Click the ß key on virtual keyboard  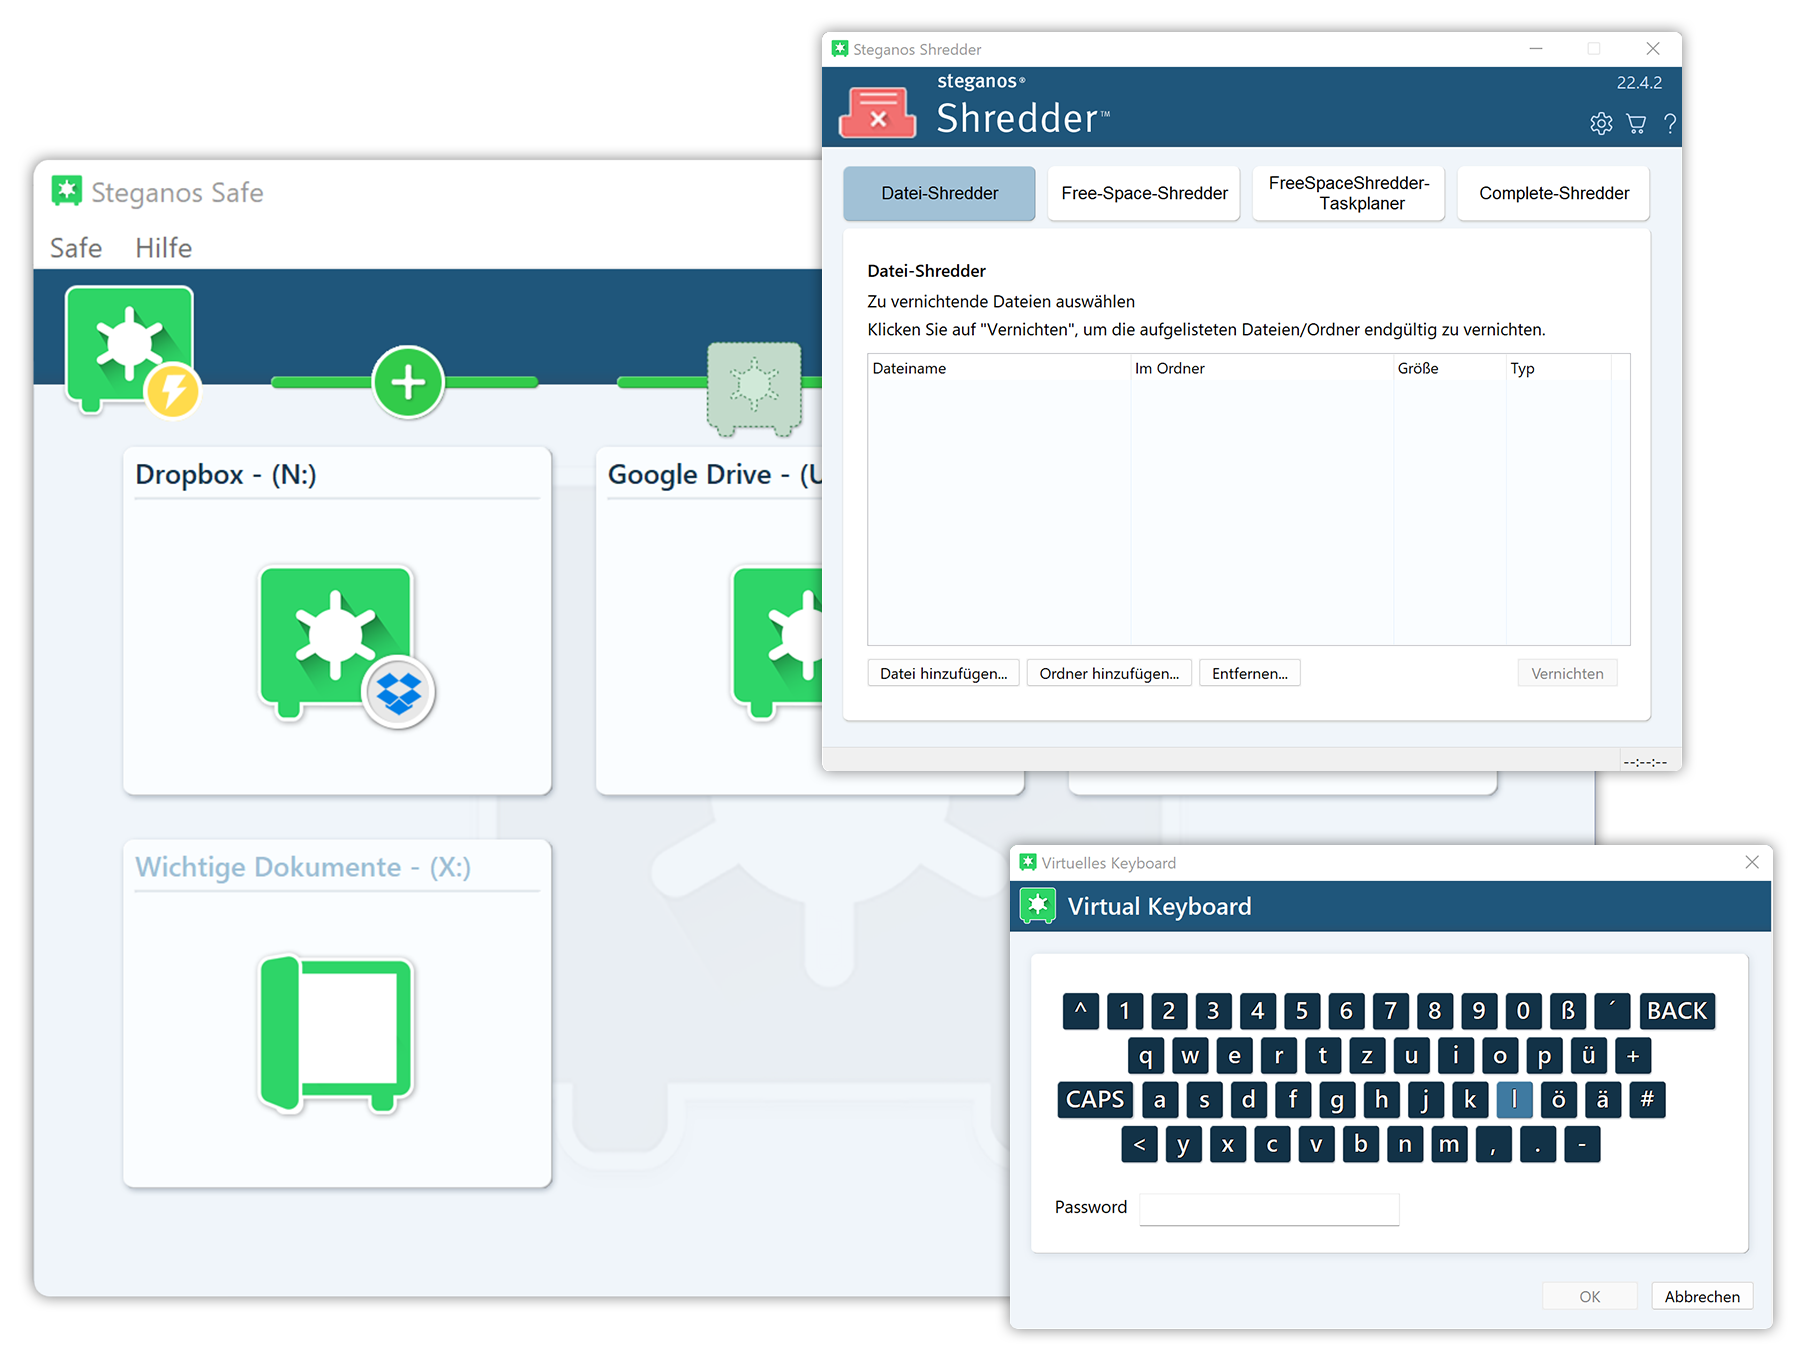point(1567,1010)
